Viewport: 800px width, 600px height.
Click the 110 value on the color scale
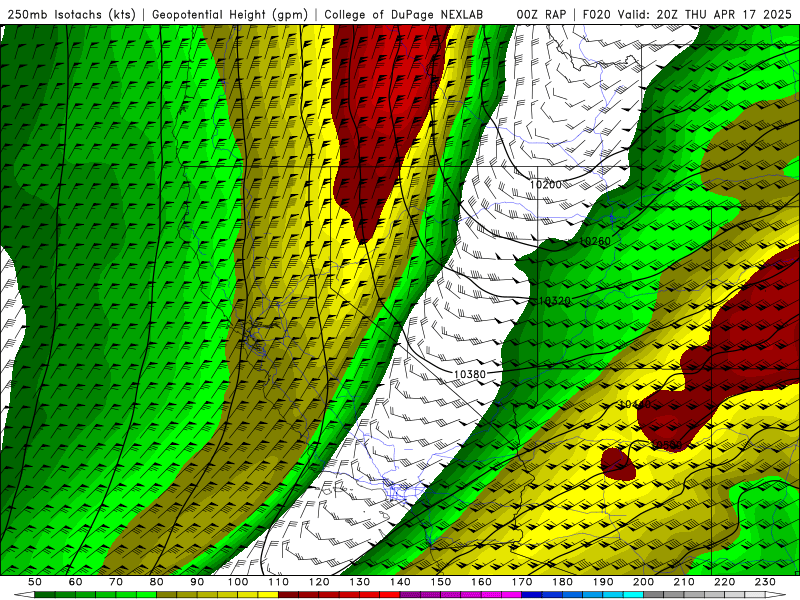[x=279, y=582]
